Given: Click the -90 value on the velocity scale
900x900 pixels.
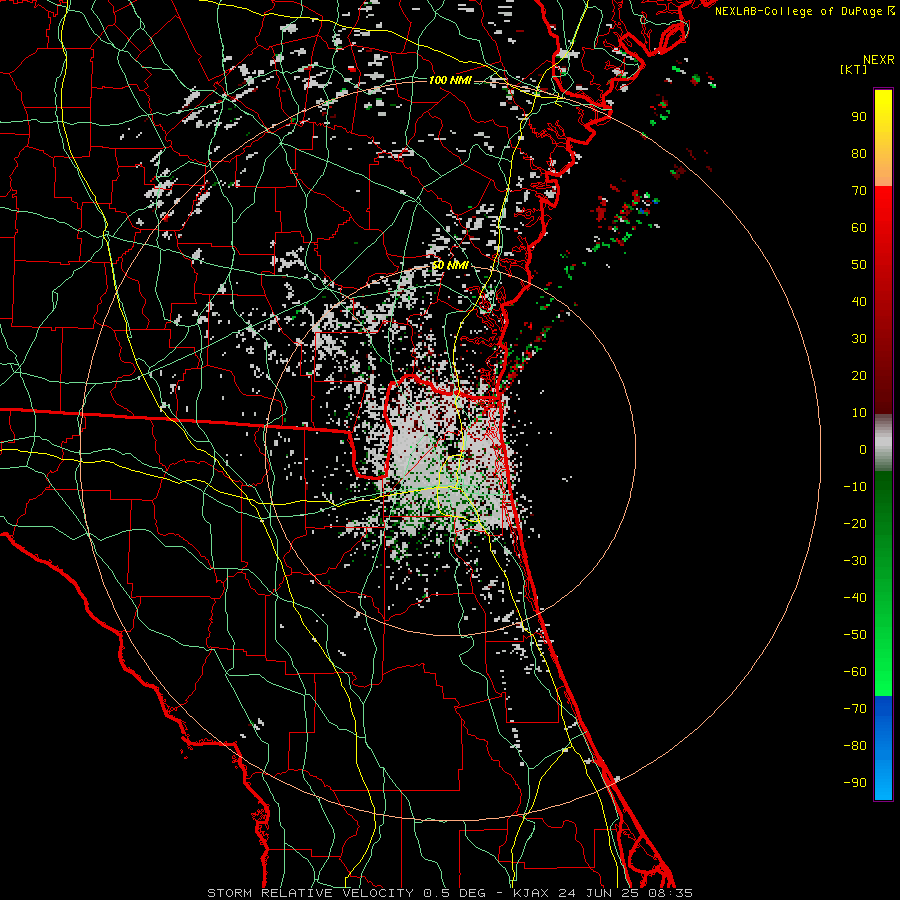Looking at the screenshot, I should click(855, 783).
